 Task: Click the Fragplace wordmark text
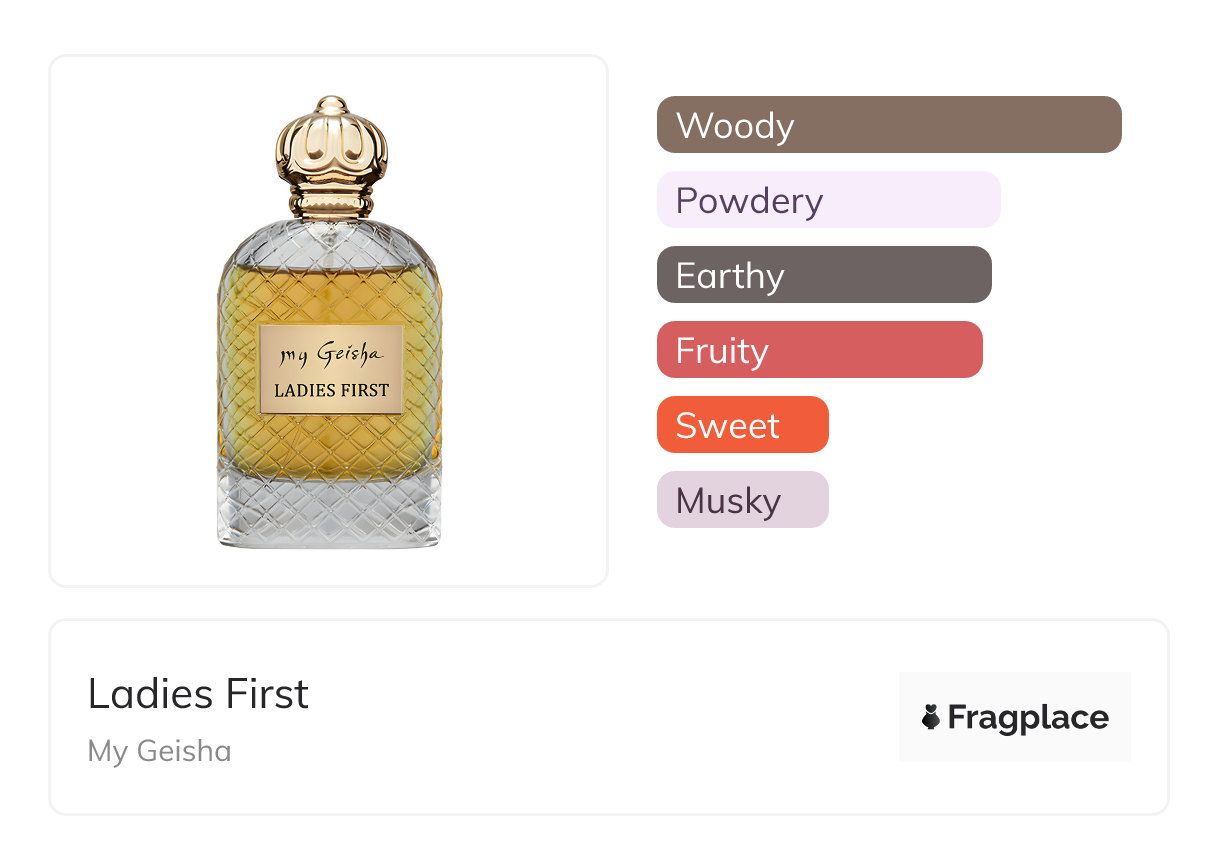pos(1028,717)
